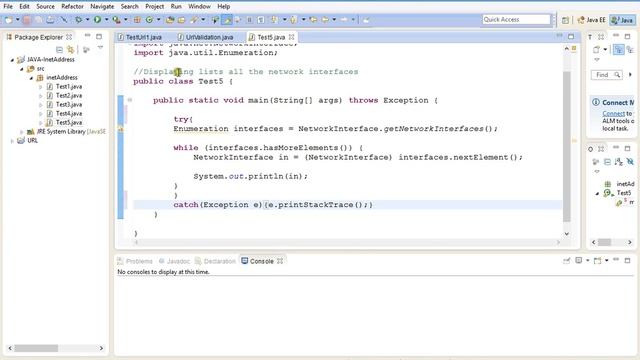This screenshot has width=640, height=360.
Task: Toggle Show Whitespace Characters
Action: tap(261, 20)
